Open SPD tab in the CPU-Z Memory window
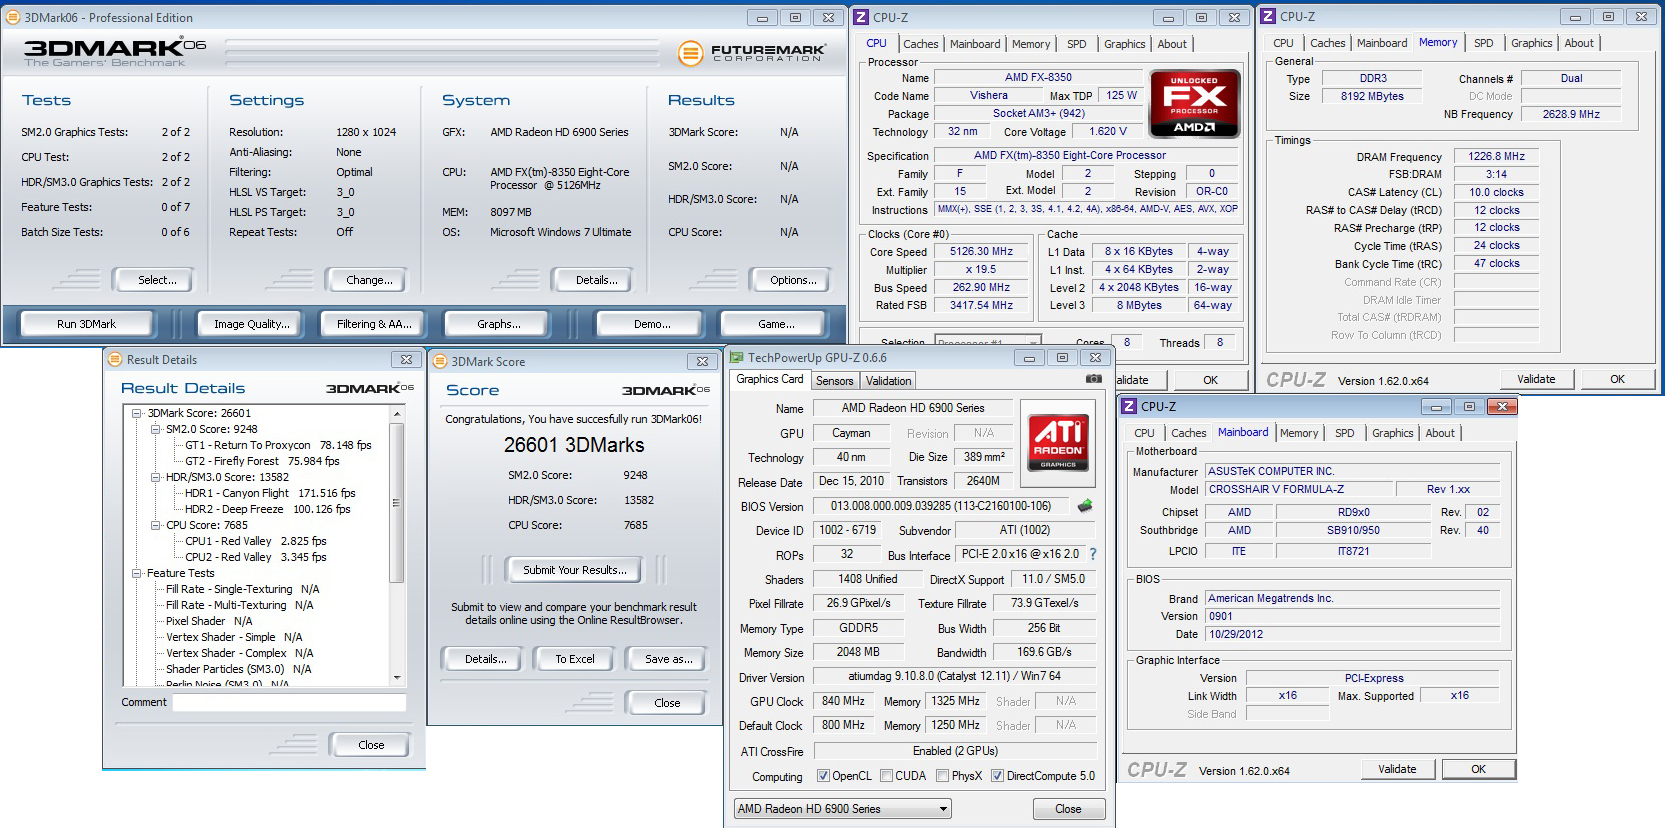This screenshot has width=1665, height=837. (1483, 43)
